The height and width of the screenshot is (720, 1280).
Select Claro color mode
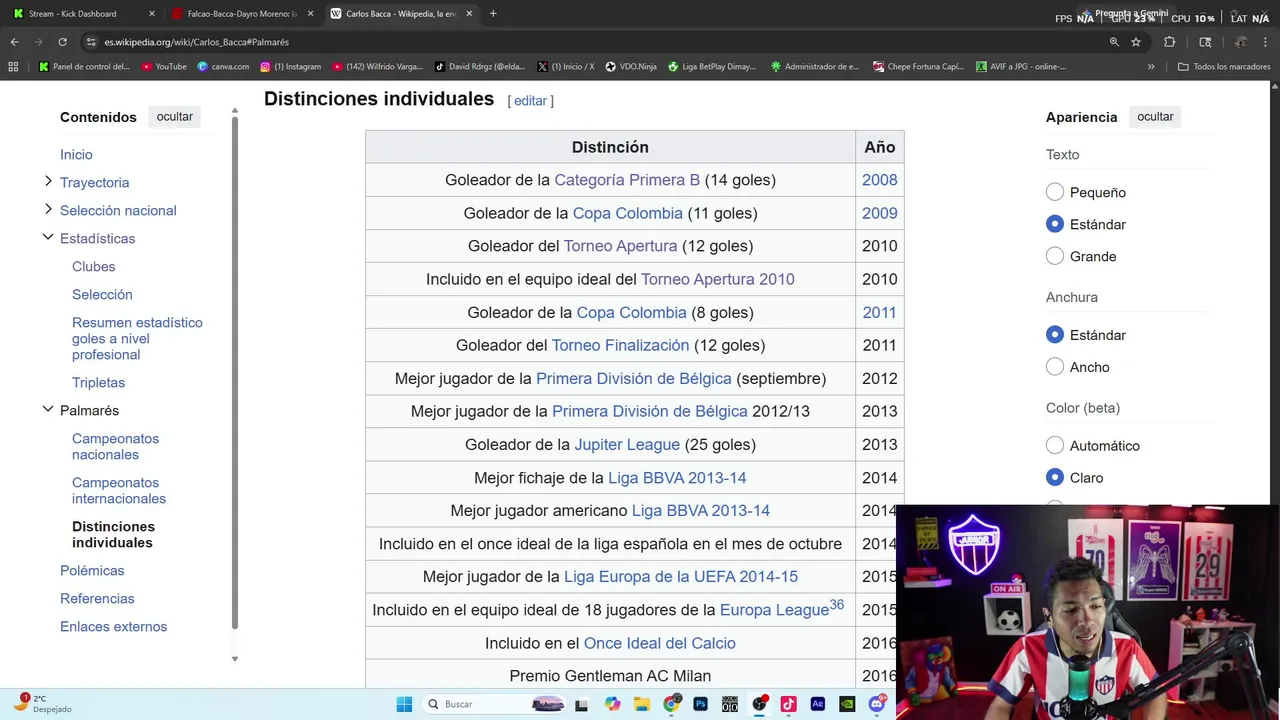1055,477
